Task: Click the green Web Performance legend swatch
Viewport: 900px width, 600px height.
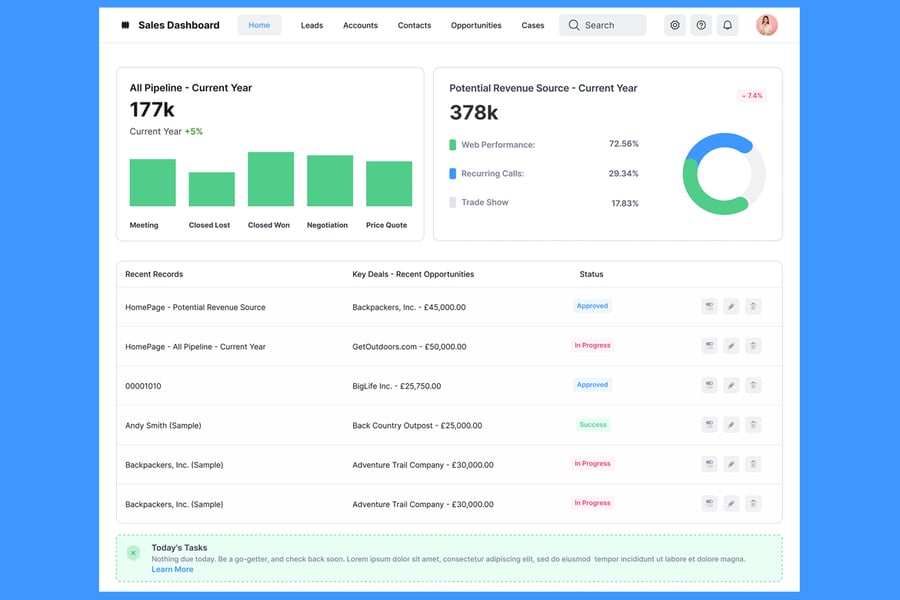Action: pos(453,145)
